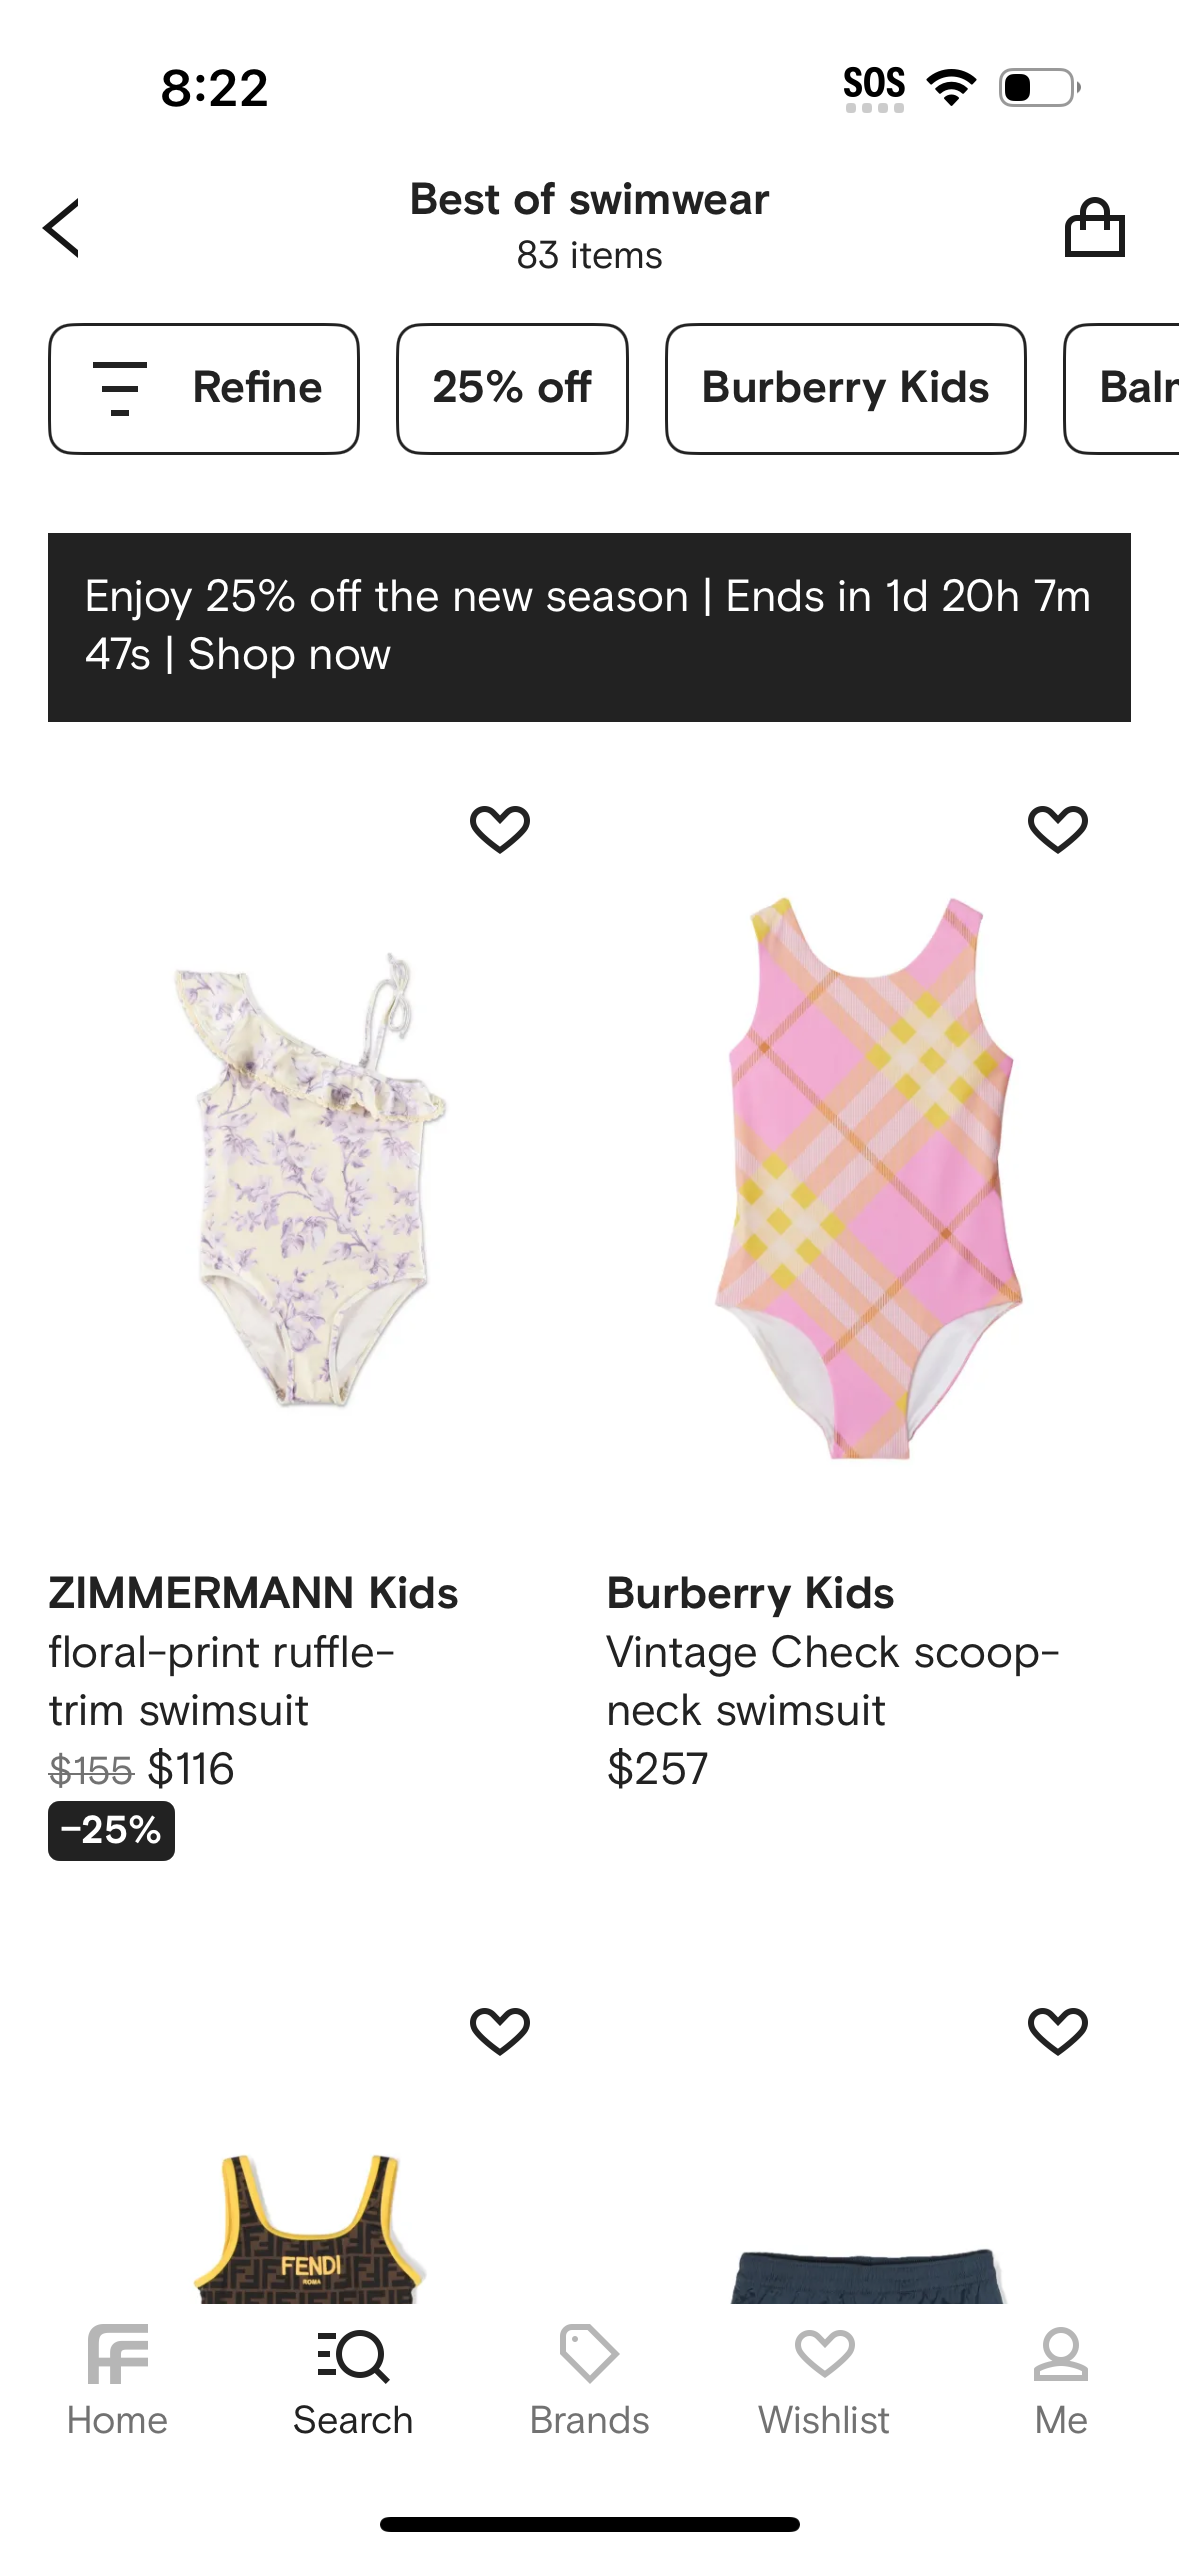Open the Wishlist heart tab
Screen dimensions: 1179x2556
(824, 2380)
